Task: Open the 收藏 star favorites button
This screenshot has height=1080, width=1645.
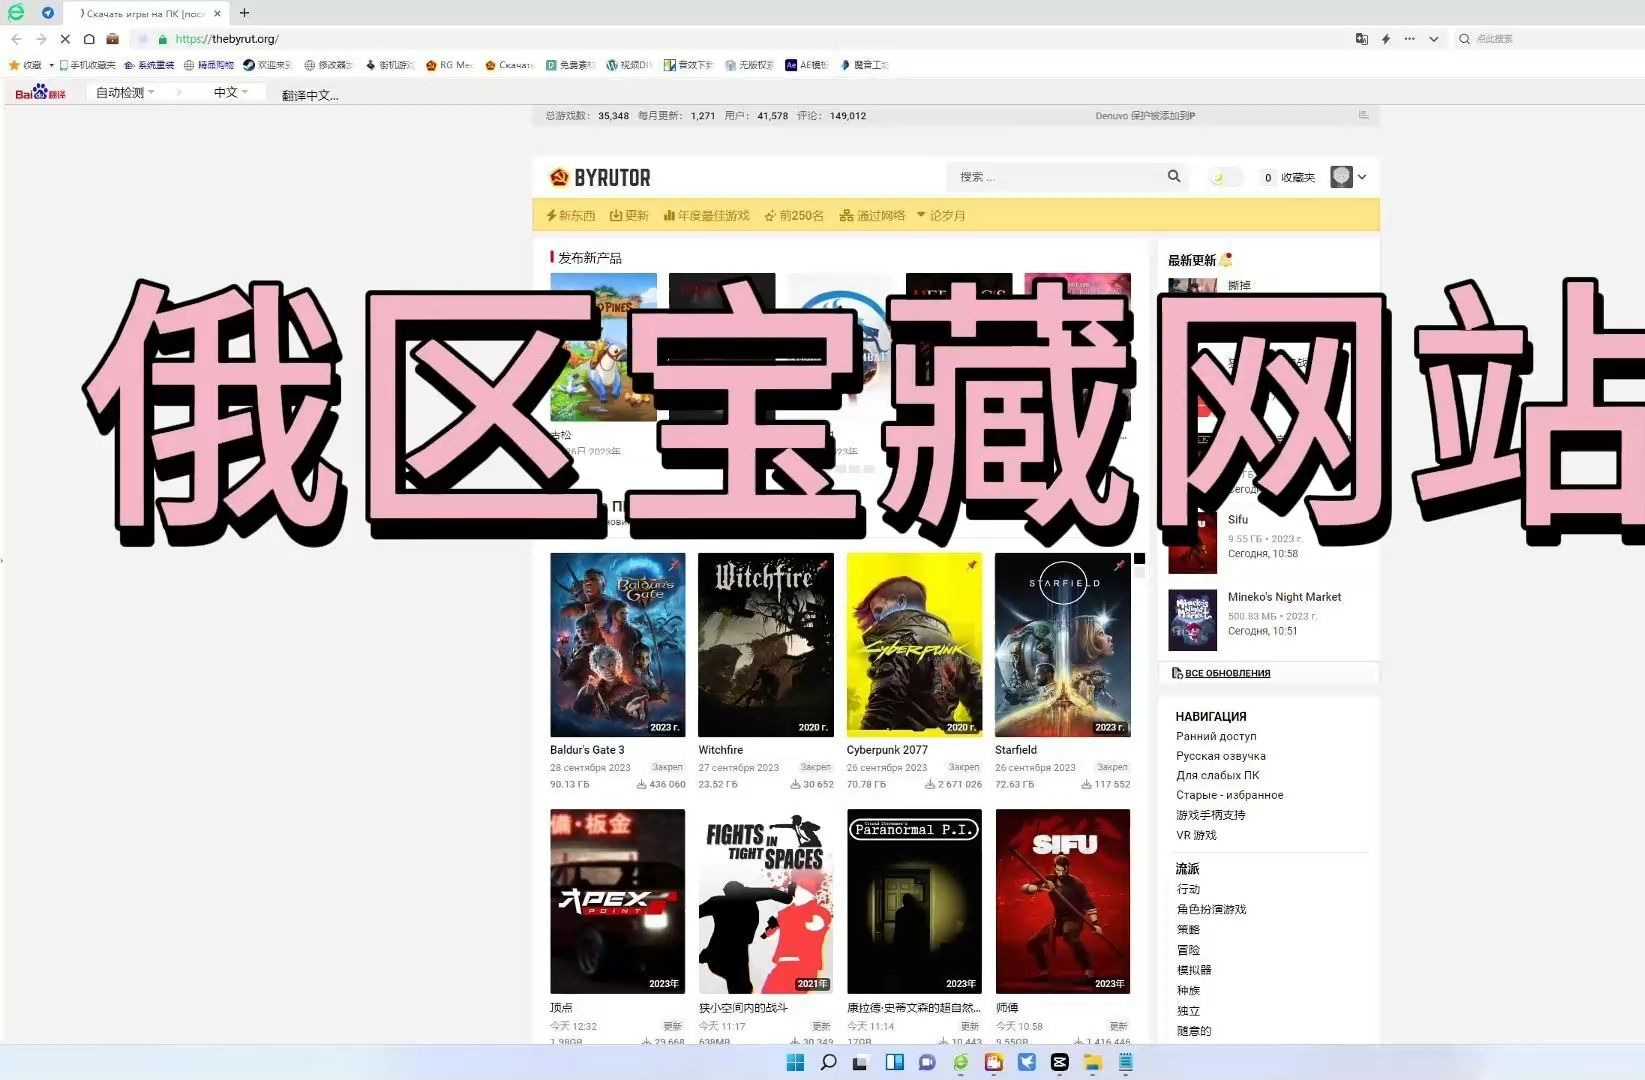Action: coord(25,65)
